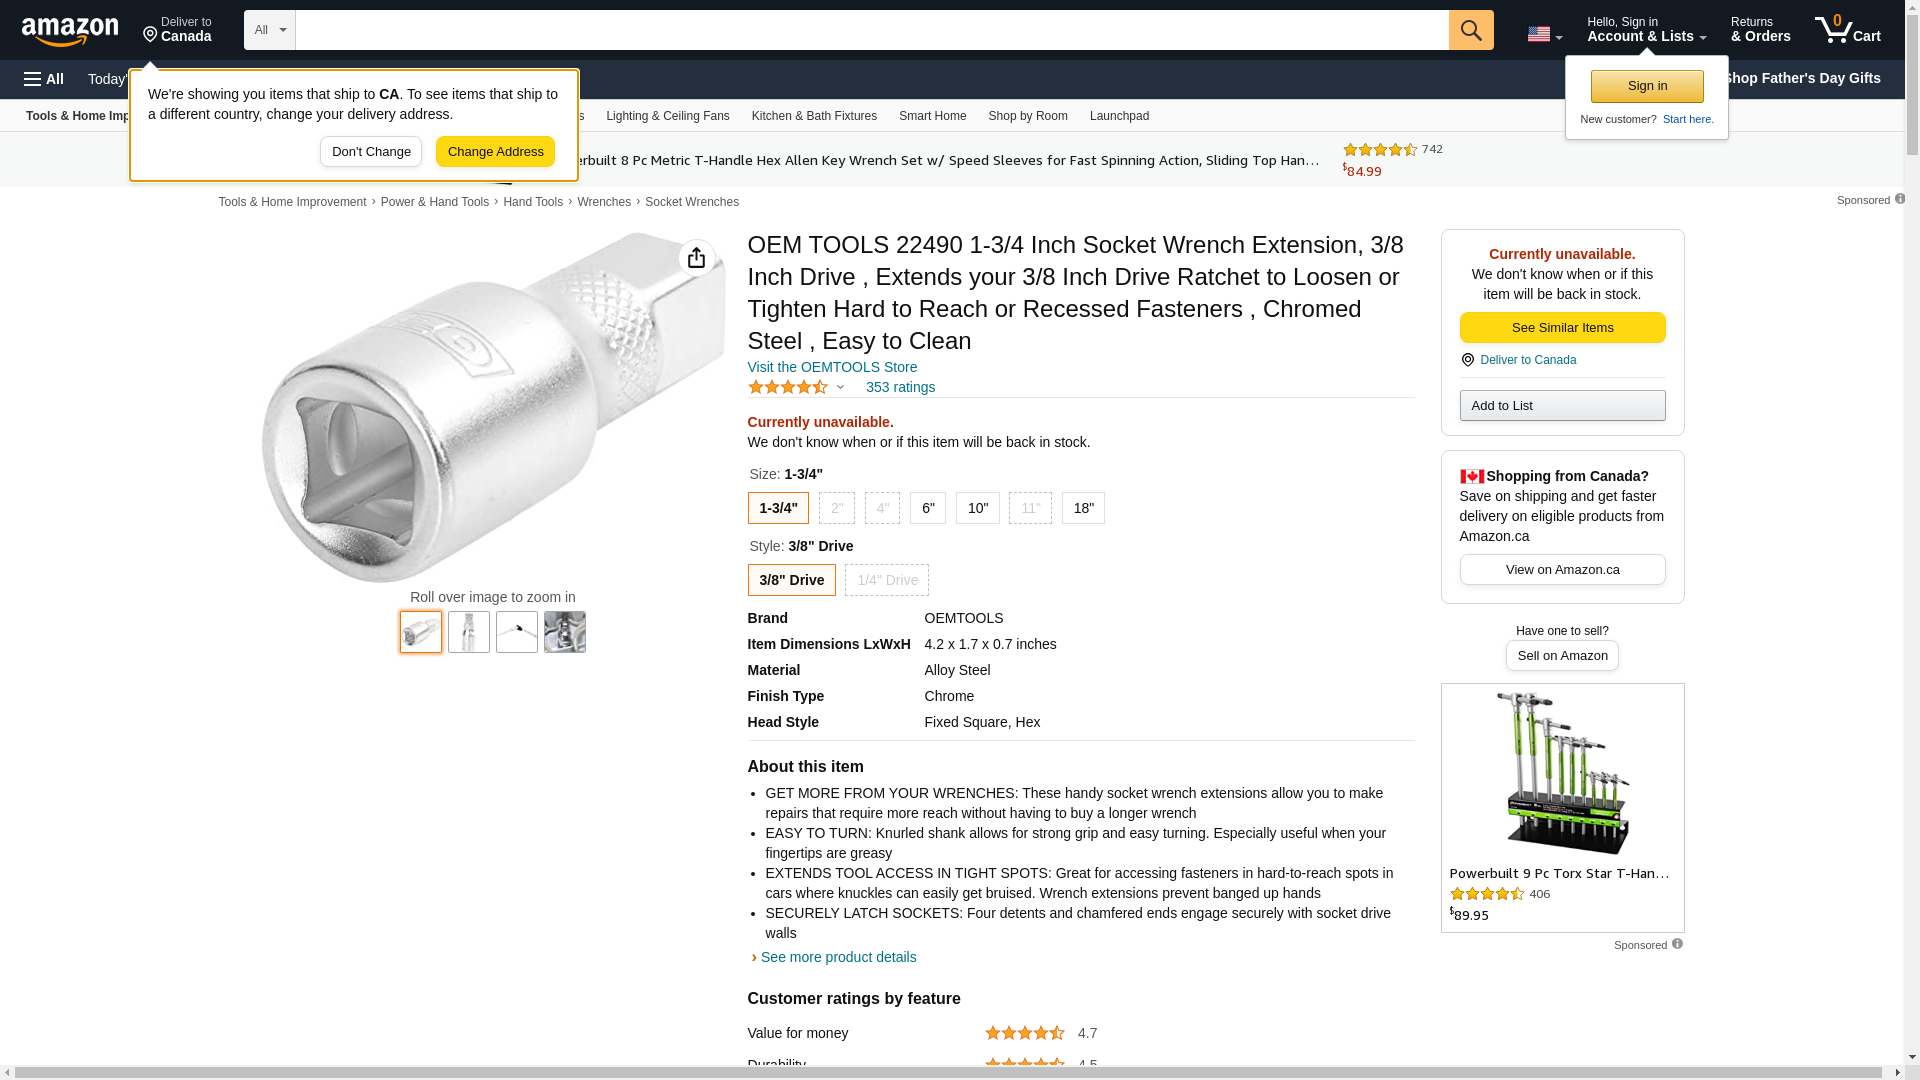1920x1080 pixels.
Task: Open the All search category dropdown
Action: coord(270,30)
